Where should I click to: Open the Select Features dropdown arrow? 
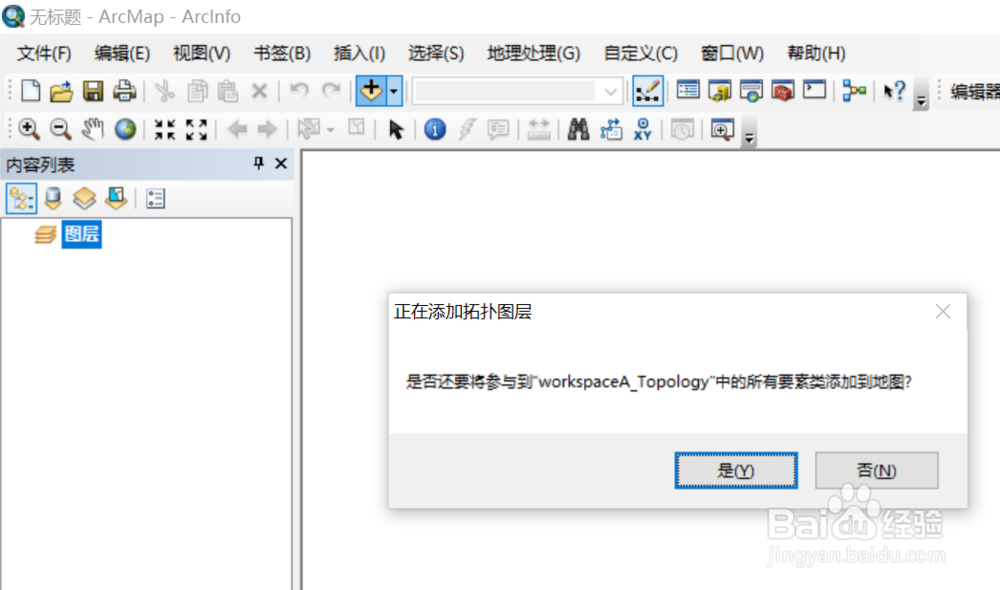coord(330,129)
